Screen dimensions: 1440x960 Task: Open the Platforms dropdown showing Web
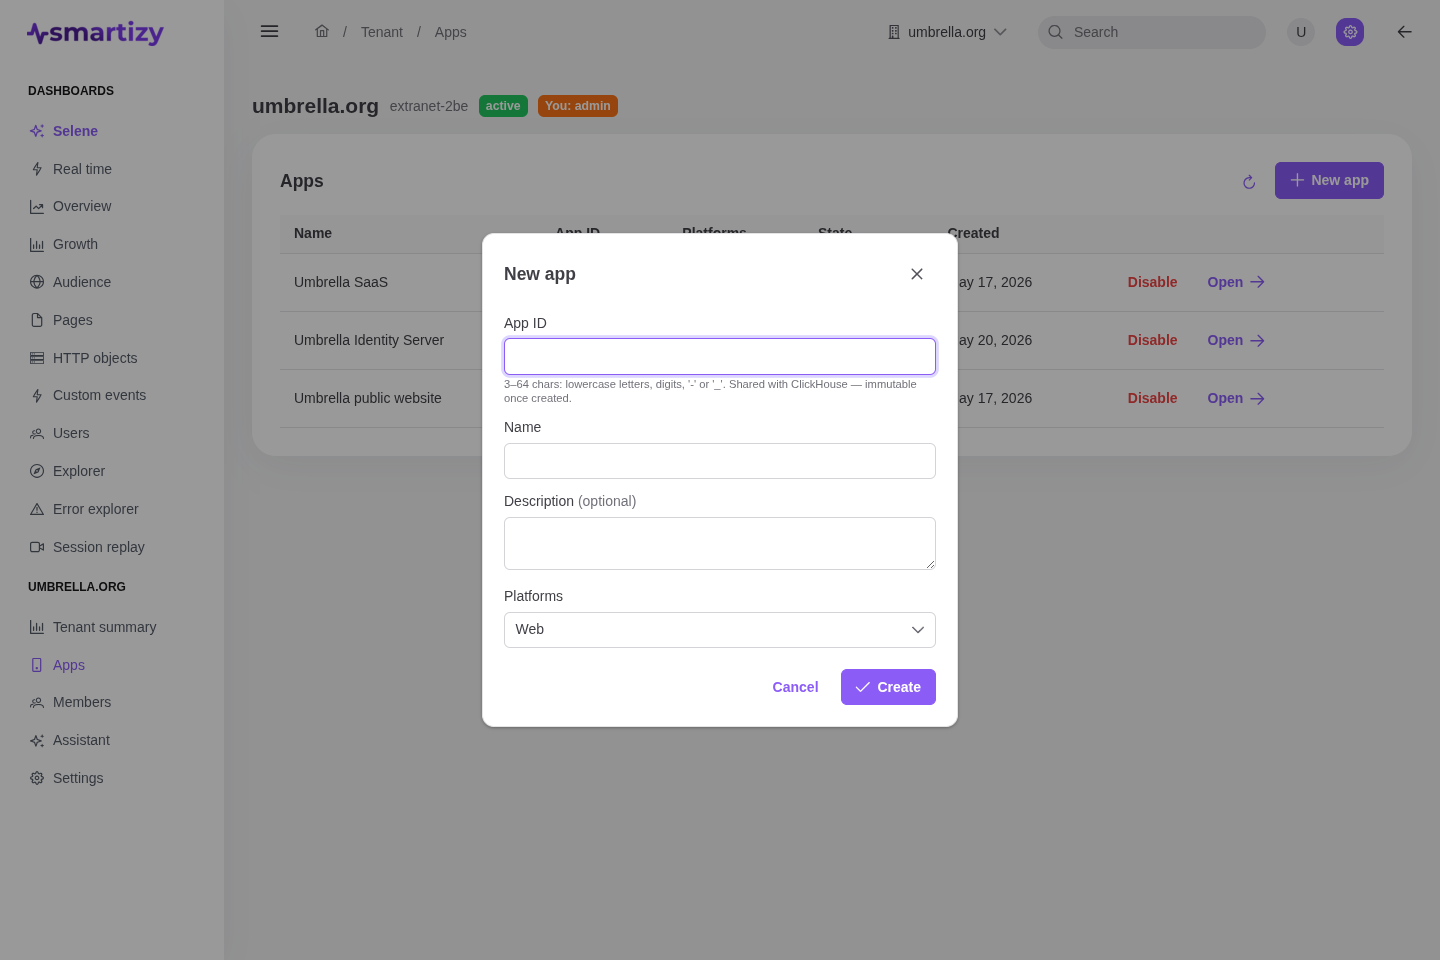click(x=720, y=630)
